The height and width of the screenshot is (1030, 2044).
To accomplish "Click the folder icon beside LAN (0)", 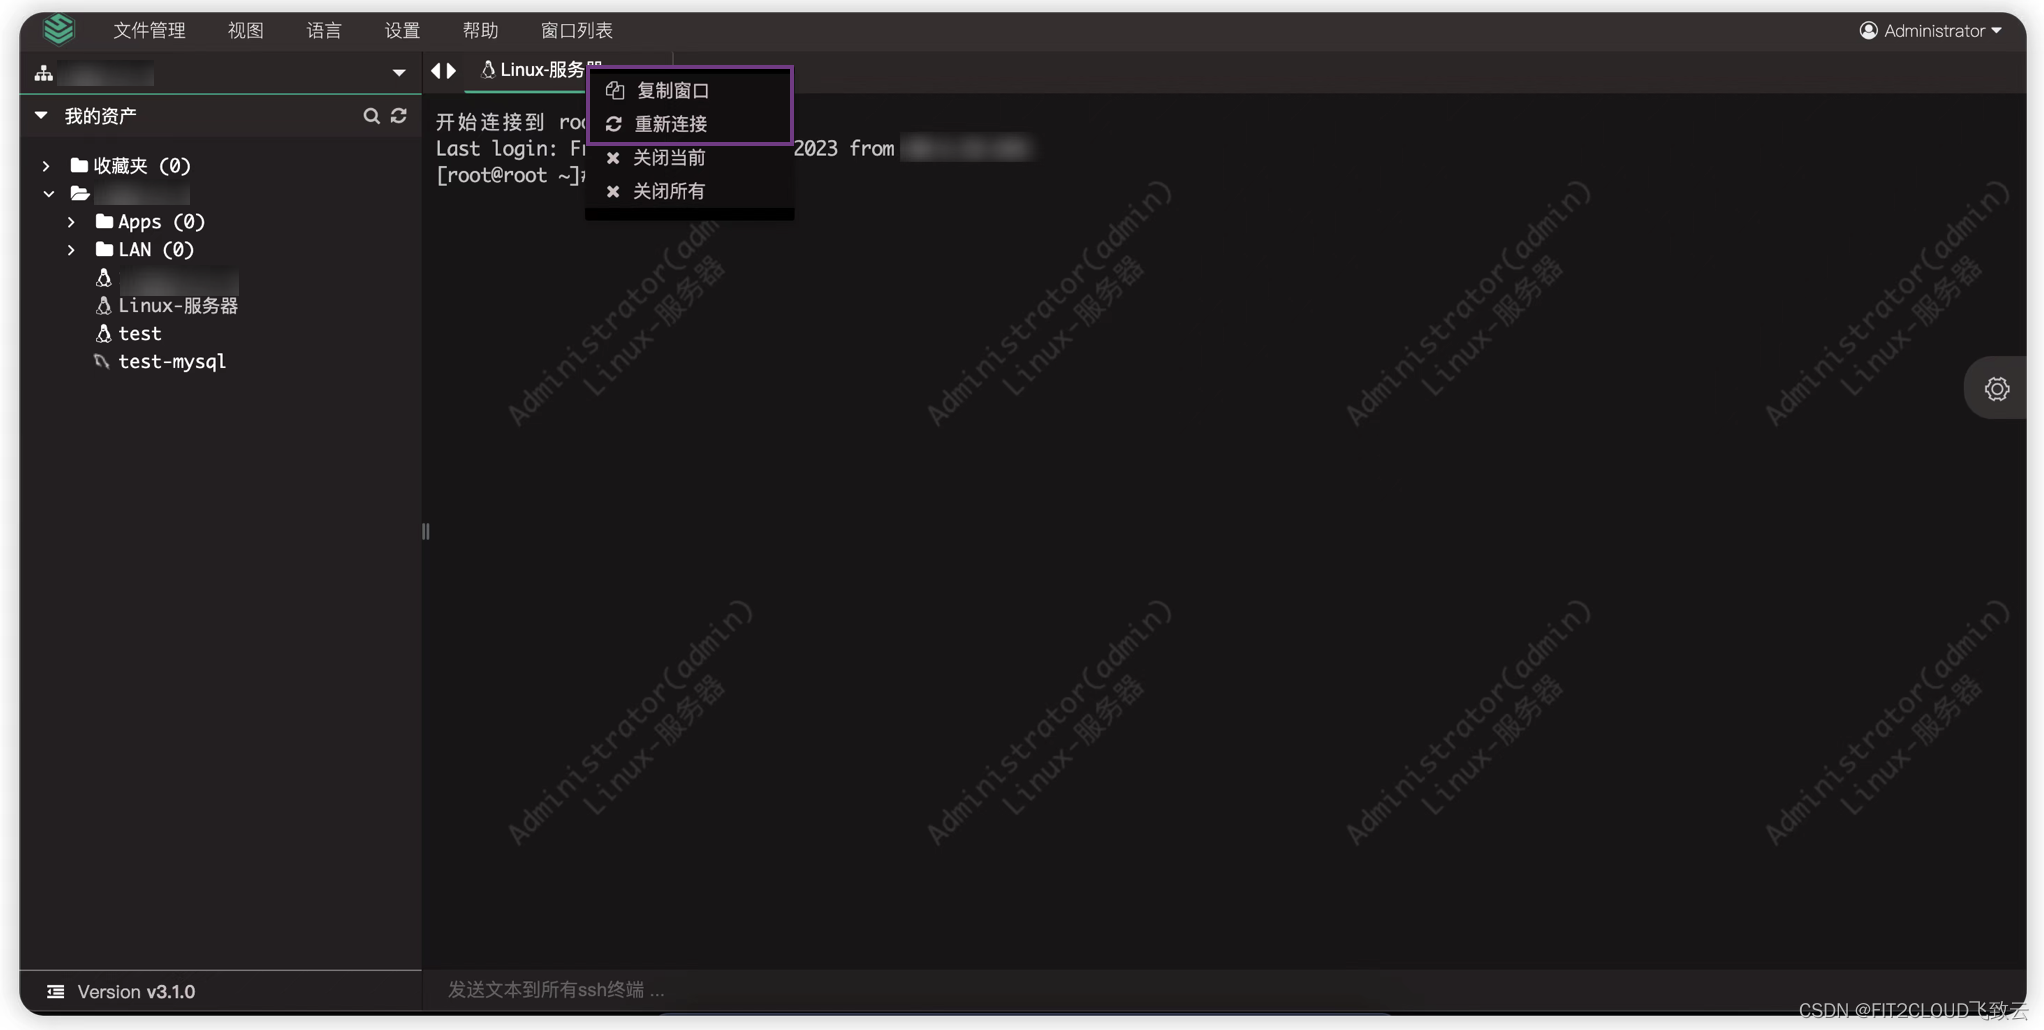I will click(104, 249).
